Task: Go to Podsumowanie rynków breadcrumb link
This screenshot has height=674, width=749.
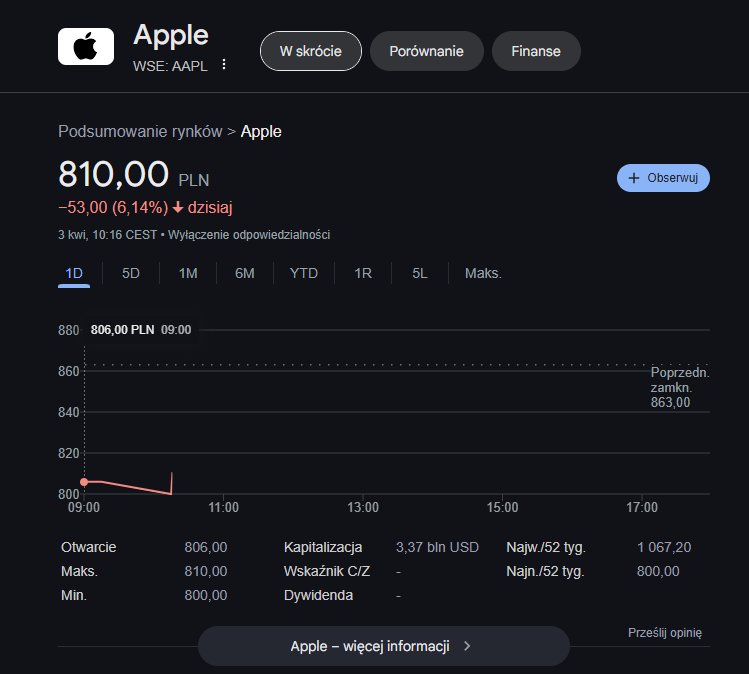Action: click(x=140, y=131)
